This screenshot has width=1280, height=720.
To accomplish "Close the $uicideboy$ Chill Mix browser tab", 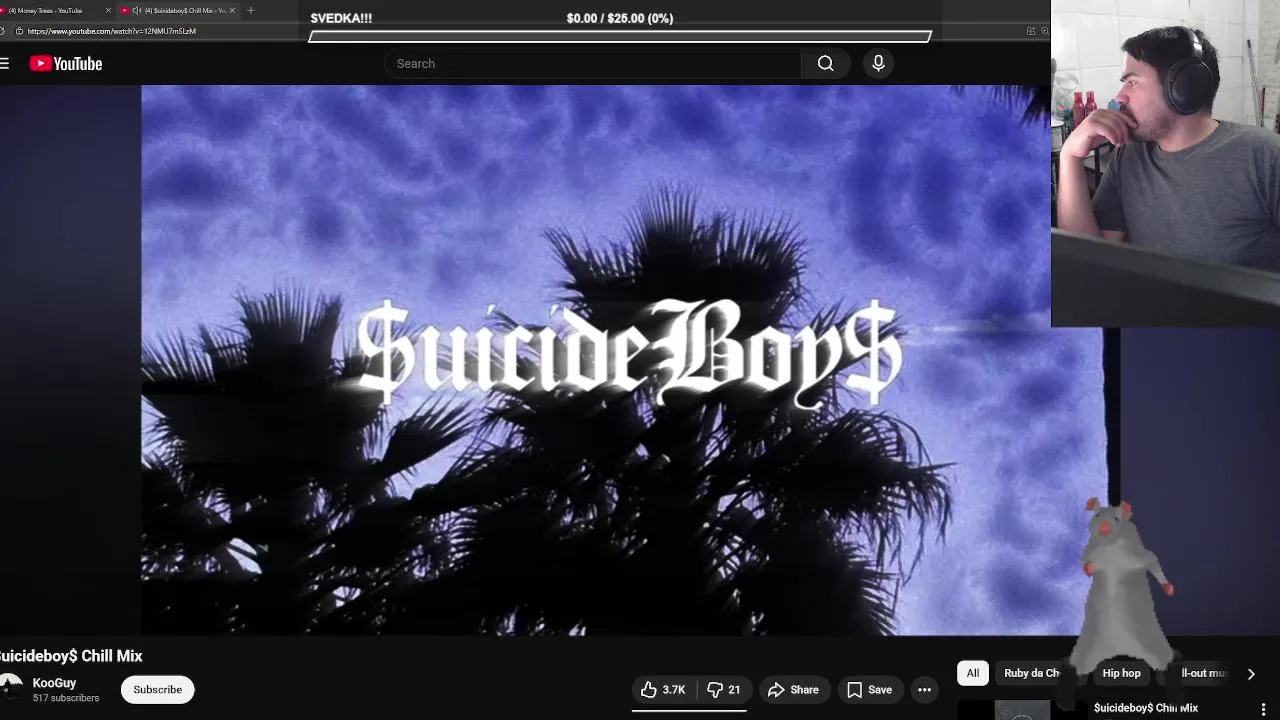I will [x=233, y=10].
